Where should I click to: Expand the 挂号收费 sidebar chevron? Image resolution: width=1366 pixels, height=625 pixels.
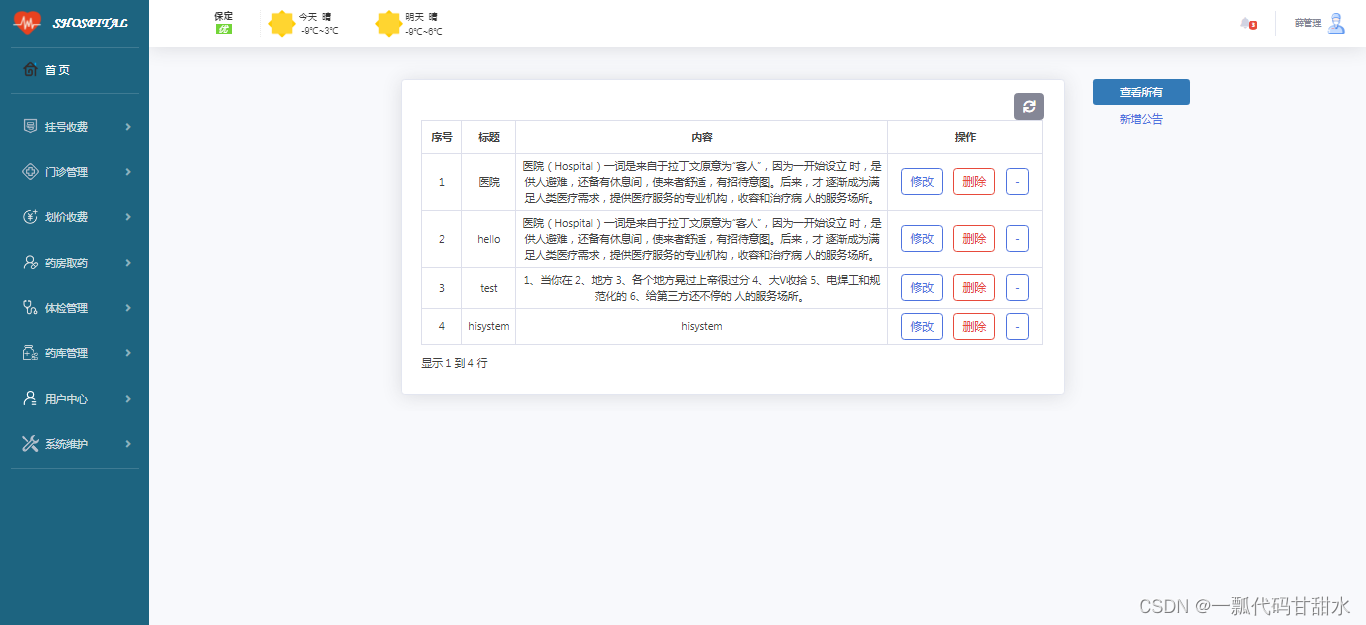coord(128,126)
